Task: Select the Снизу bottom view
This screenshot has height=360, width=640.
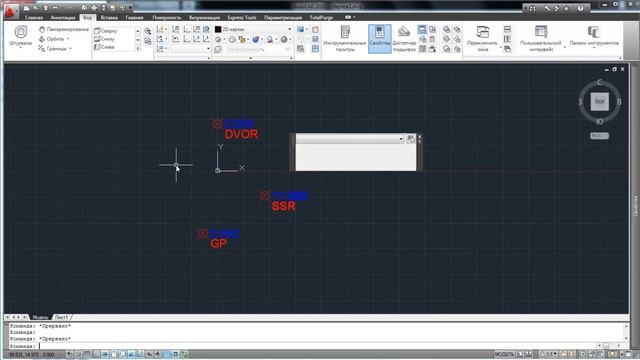Action: click(104, 39)
